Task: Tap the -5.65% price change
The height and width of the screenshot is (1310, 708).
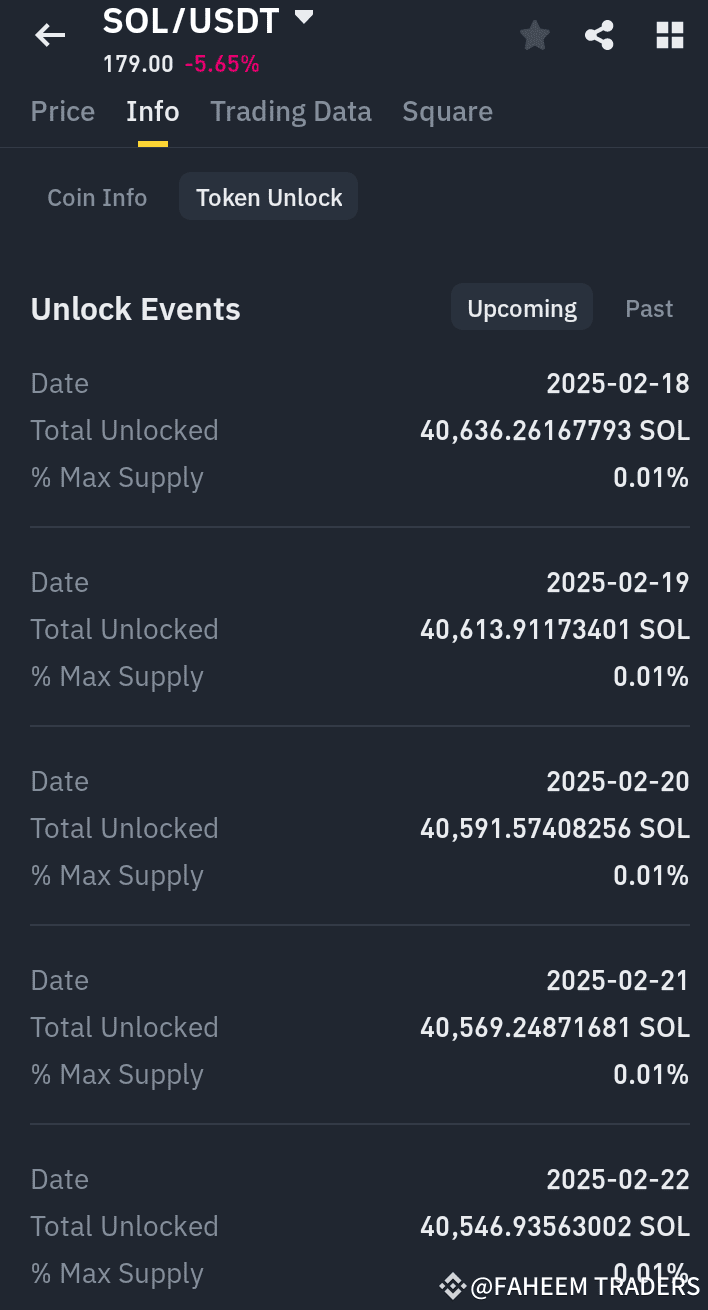Action: pyautogui.click(x=222, y=64)
